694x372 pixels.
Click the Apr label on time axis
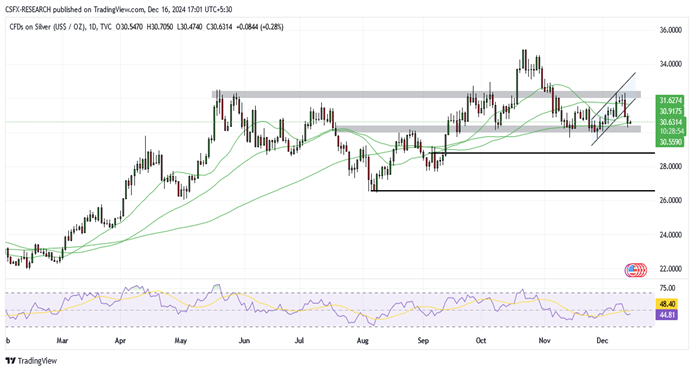point(120,341)
